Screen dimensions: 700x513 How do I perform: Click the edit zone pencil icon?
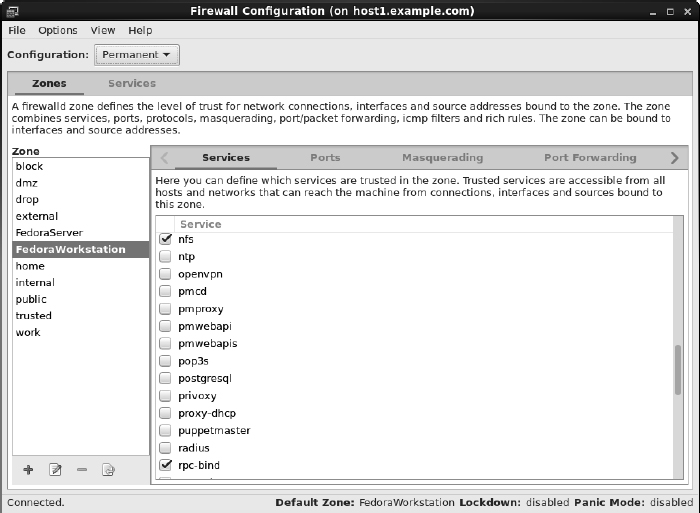tap(55, 470)
